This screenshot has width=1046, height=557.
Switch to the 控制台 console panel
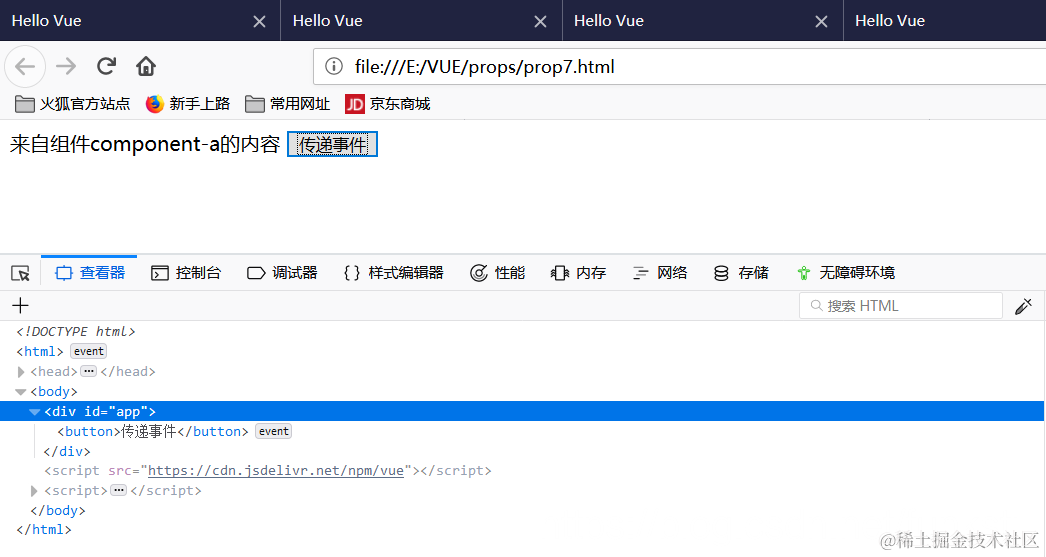click(185, 273)
